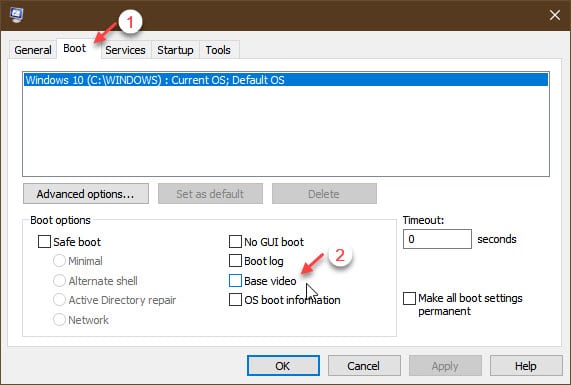This screenshot has height=385, width=571.
Task: Click the Timeout seconds input field
Action: tap(437, 239)
